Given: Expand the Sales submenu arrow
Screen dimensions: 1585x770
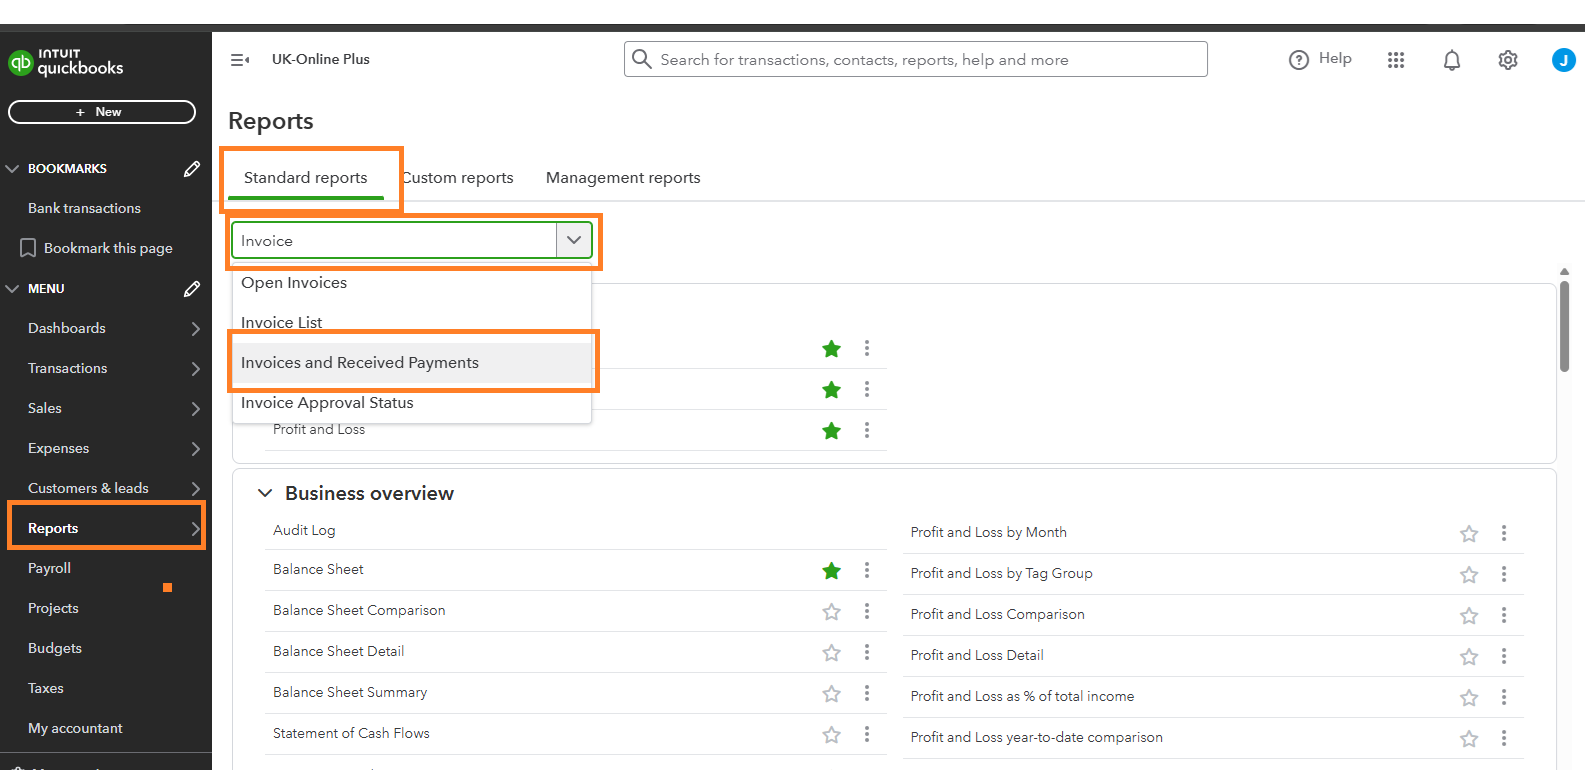Looking at the screenshot, I should coord(195,409).
